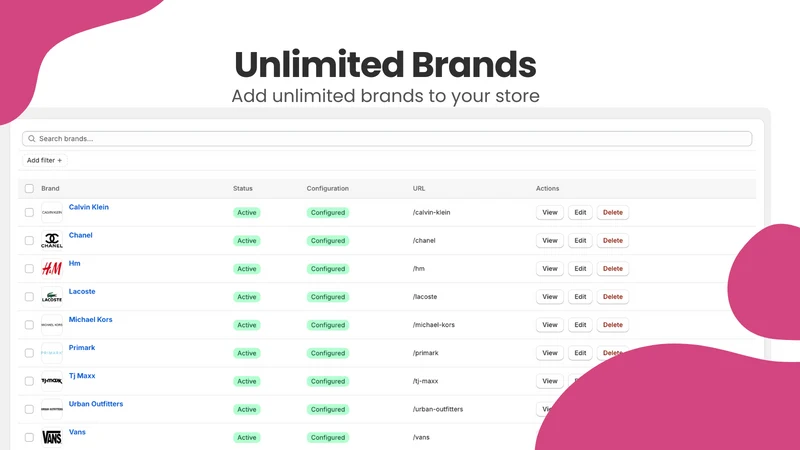The height and width of the screenshot is (450, 800).
Task: Click Edit button for Chanel
Action: (x=580, y=240)
